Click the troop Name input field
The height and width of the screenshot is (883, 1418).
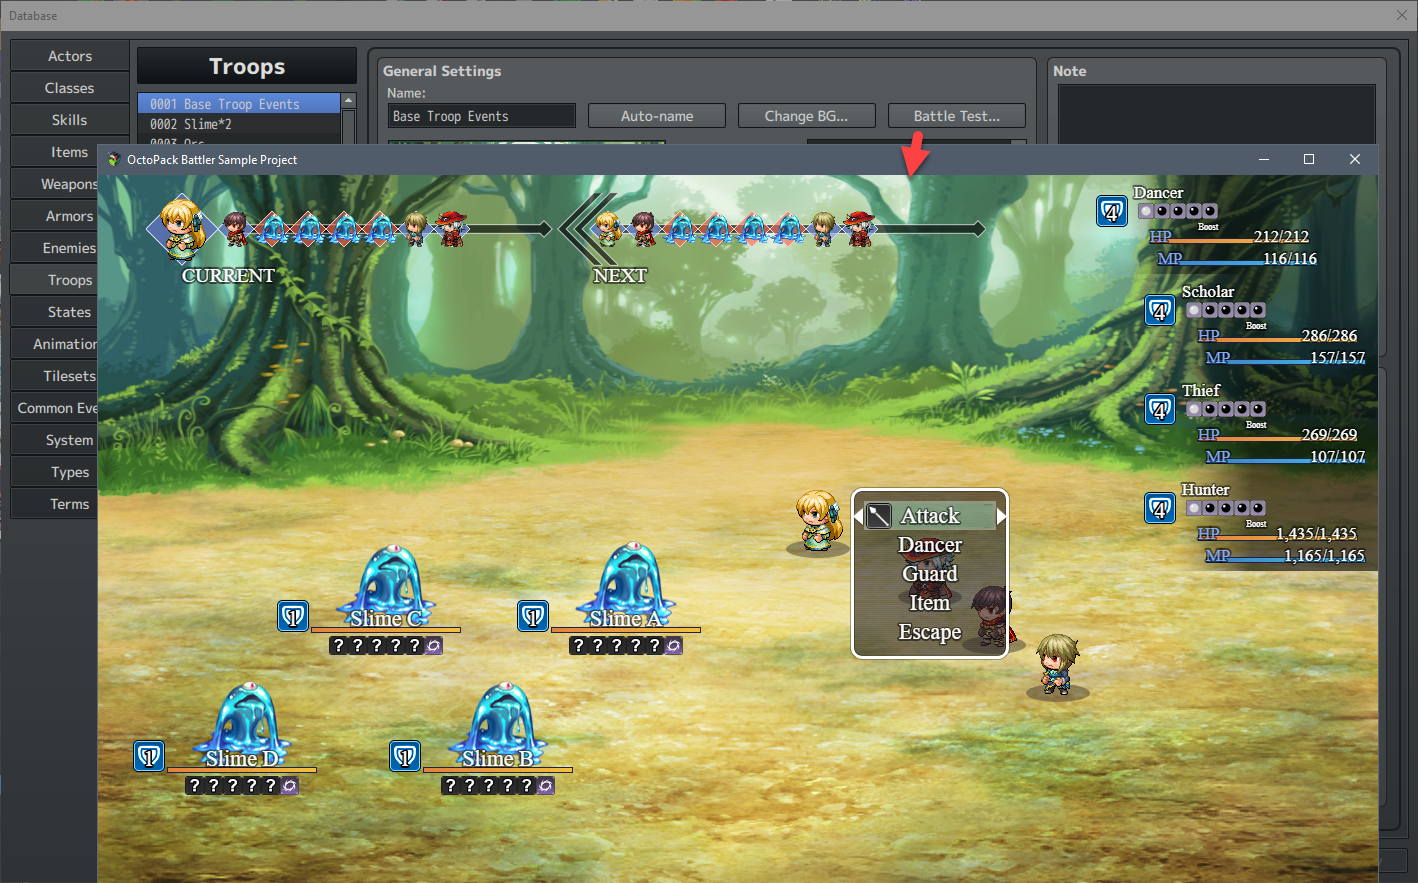tap(482, 116)
